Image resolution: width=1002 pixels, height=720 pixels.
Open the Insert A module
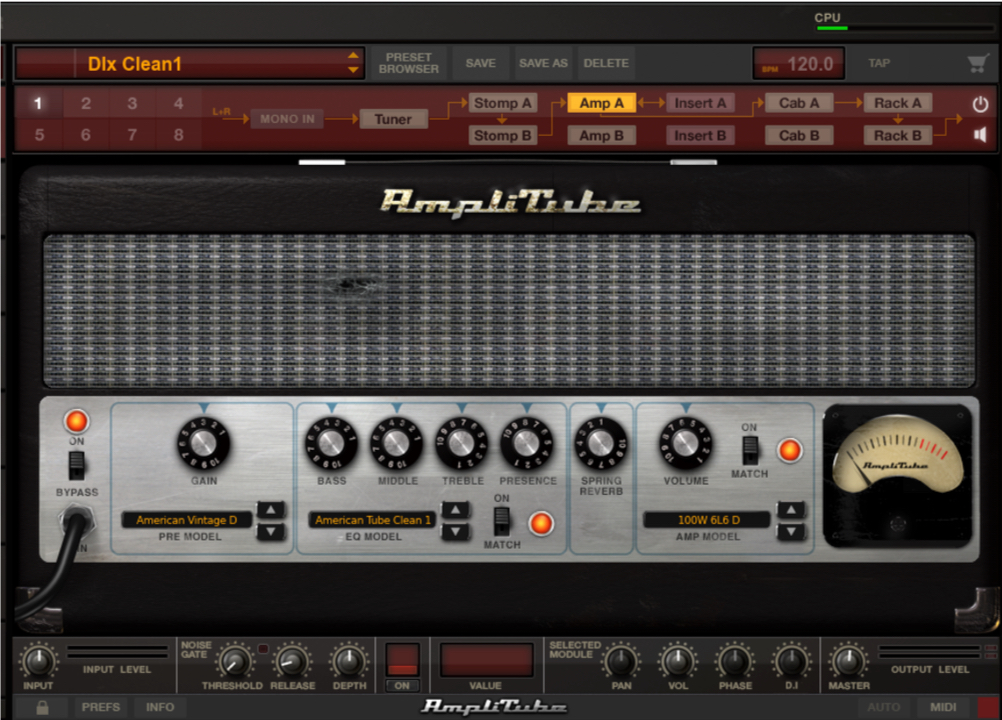(x=700, y=103)
